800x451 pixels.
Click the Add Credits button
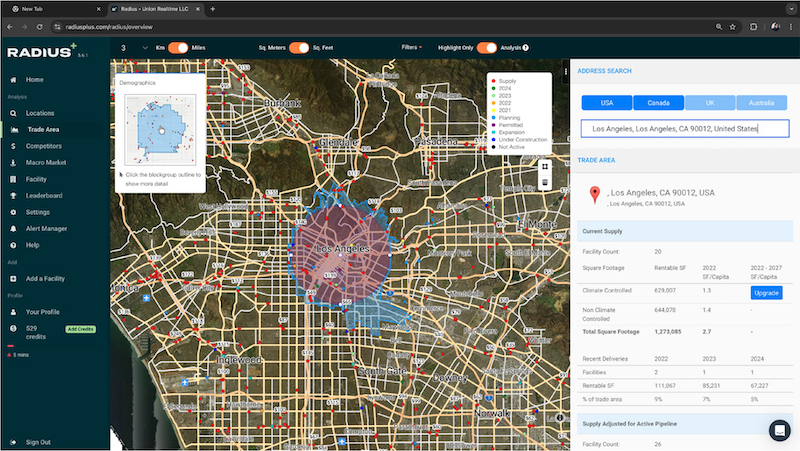coord(81,329)
